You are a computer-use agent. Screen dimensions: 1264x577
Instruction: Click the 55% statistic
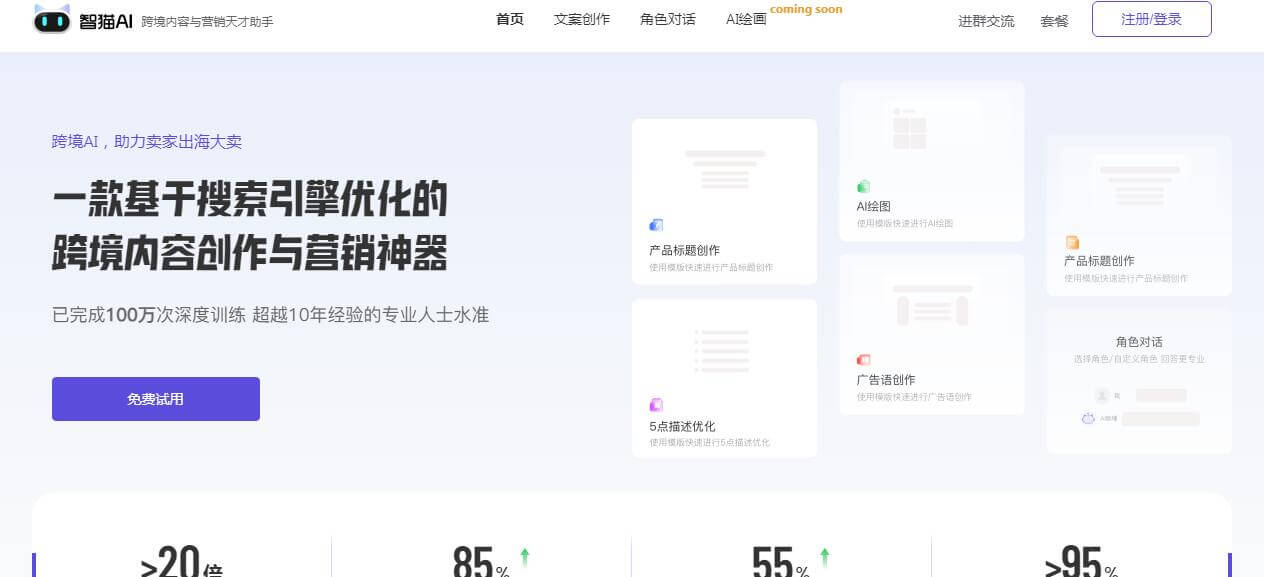(x=781, y=562)
